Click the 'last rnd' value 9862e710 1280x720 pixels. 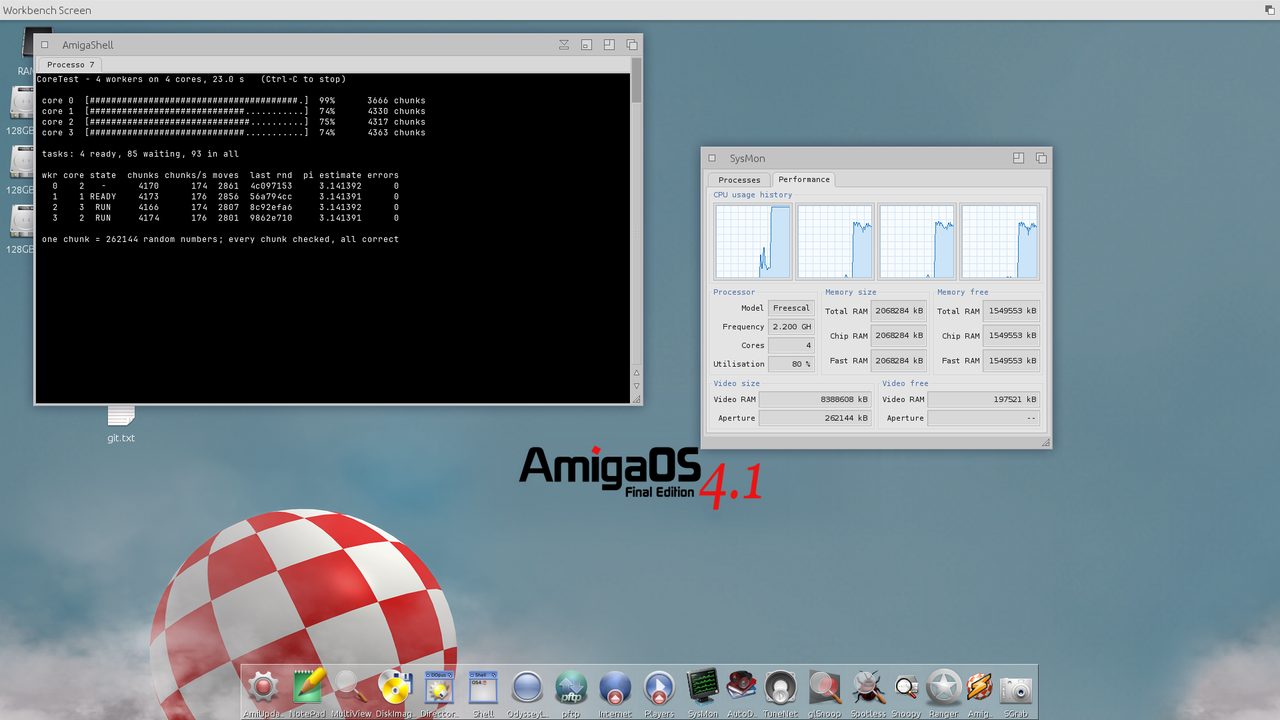pyautogui.click(x=271, y=218)
